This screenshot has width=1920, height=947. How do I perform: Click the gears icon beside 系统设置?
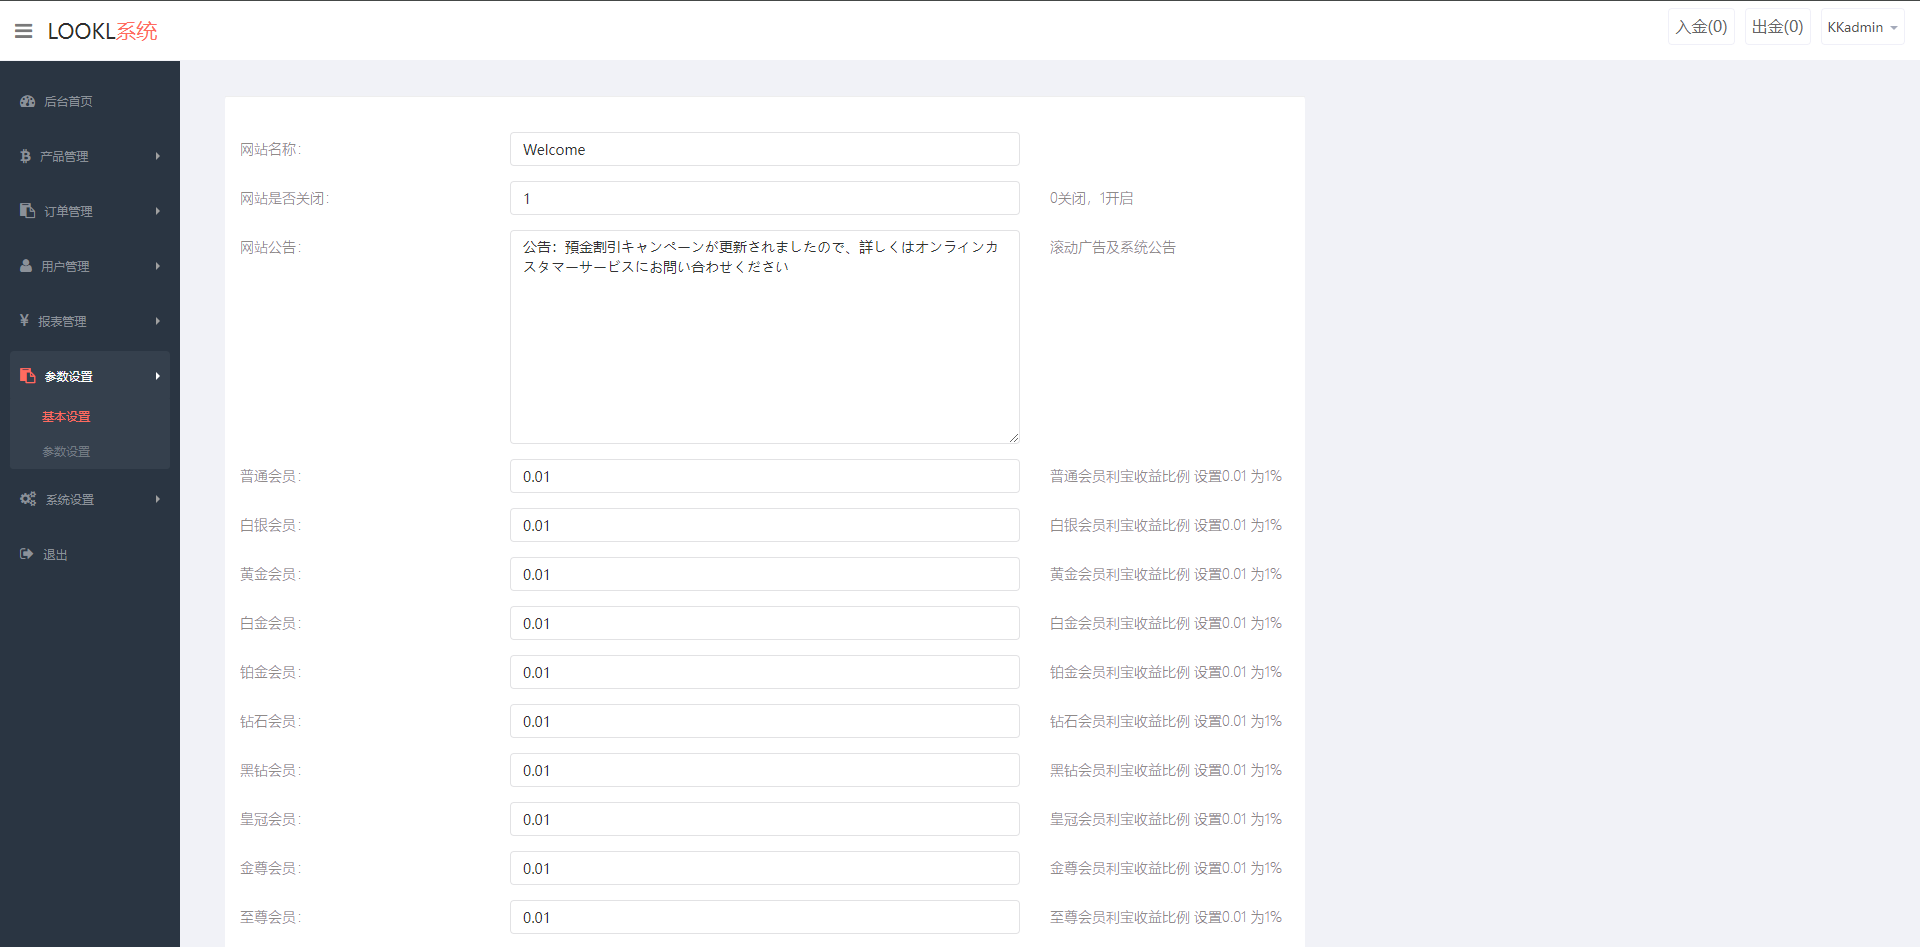(27, 499)
